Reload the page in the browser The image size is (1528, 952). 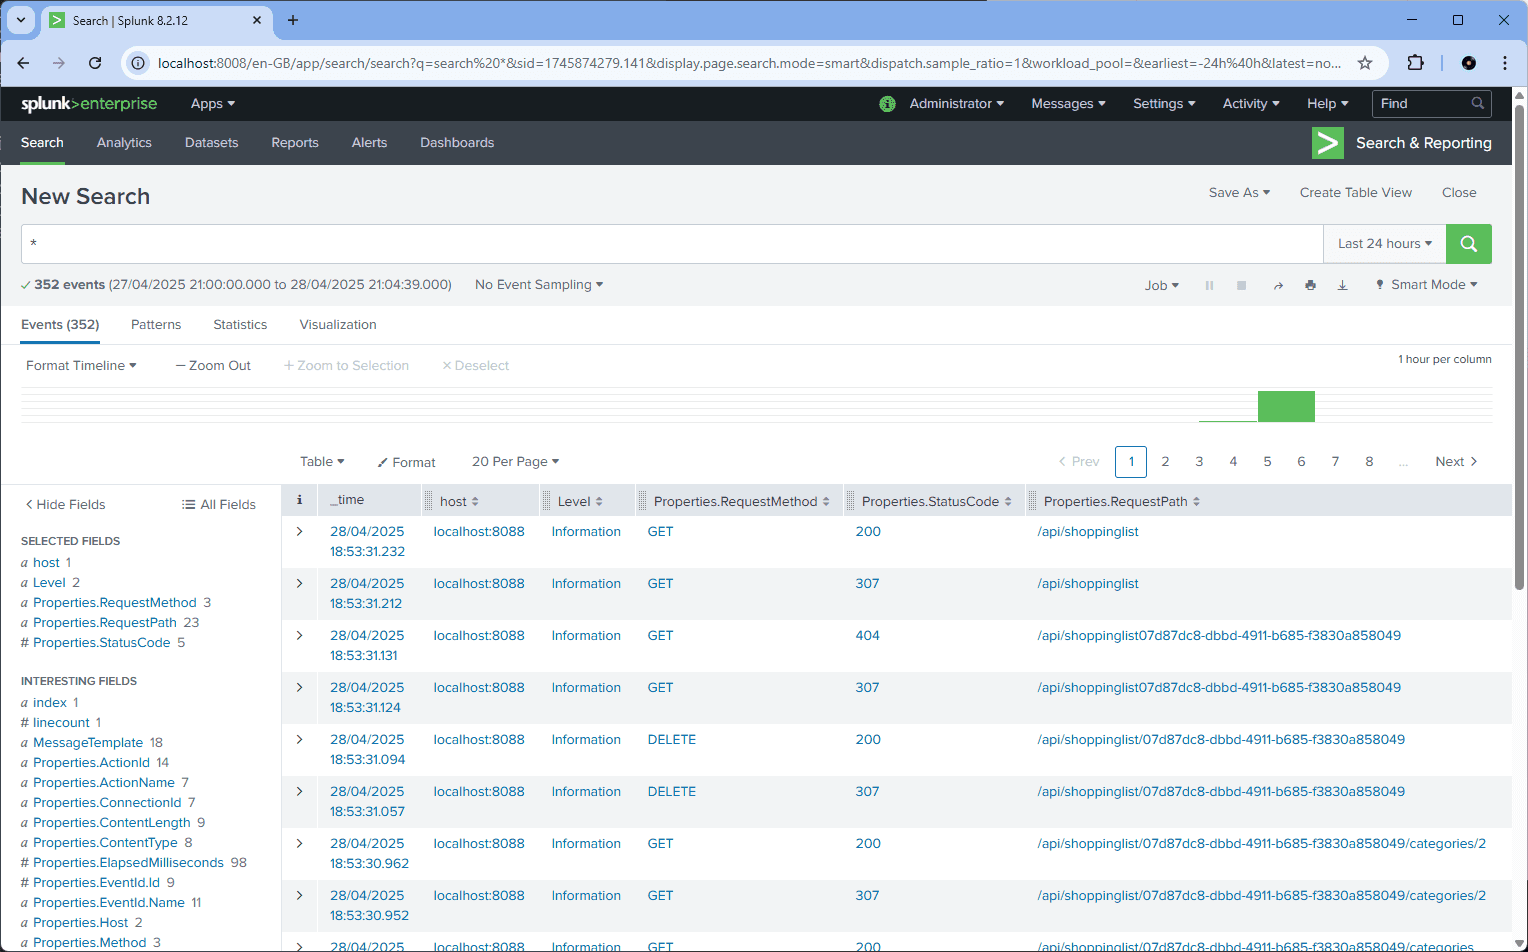tap(95, 63)
